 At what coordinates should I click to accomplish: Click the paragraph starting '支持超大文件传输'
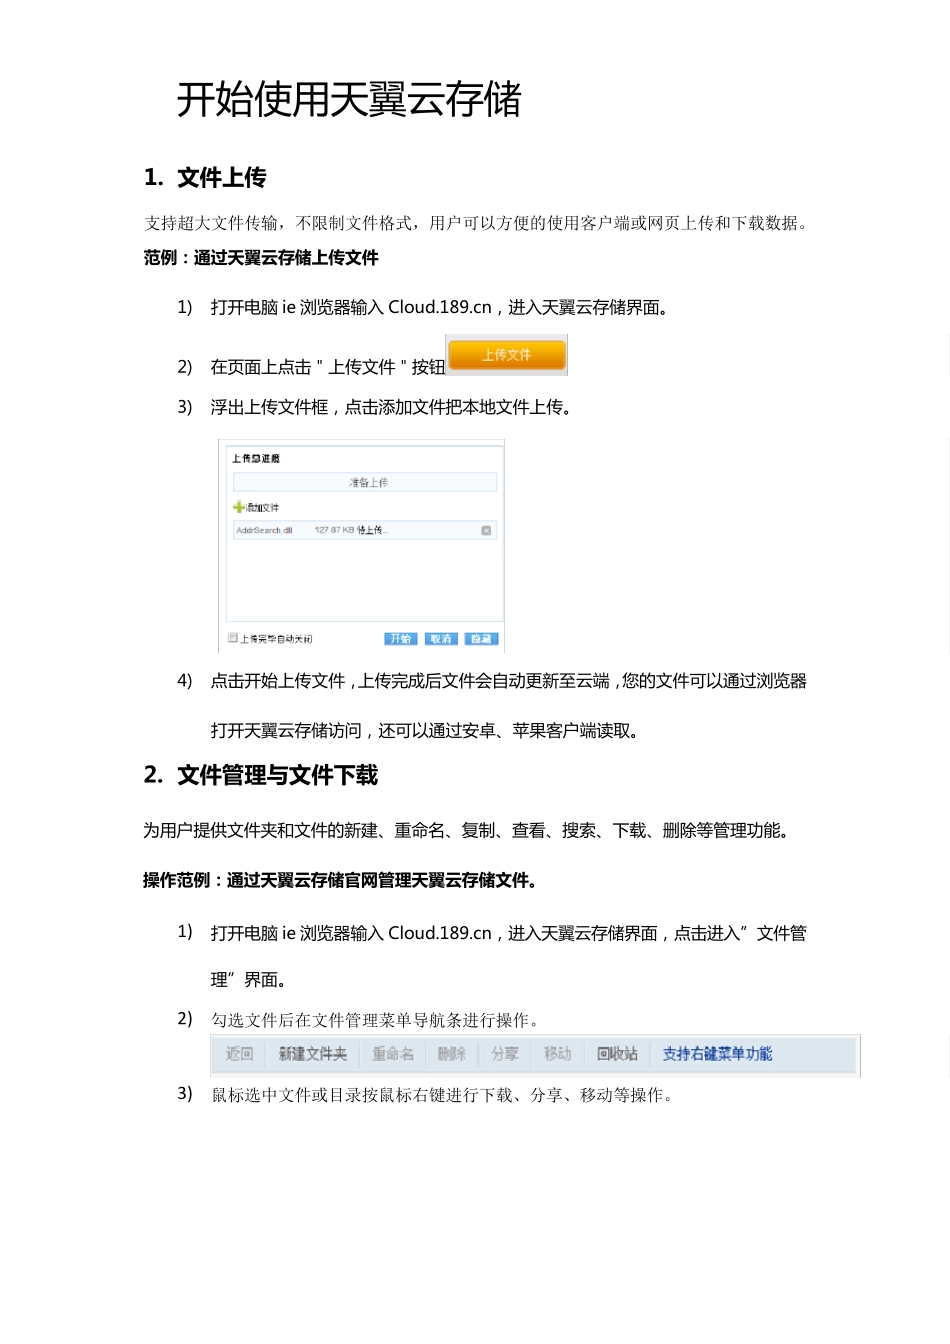479,223
